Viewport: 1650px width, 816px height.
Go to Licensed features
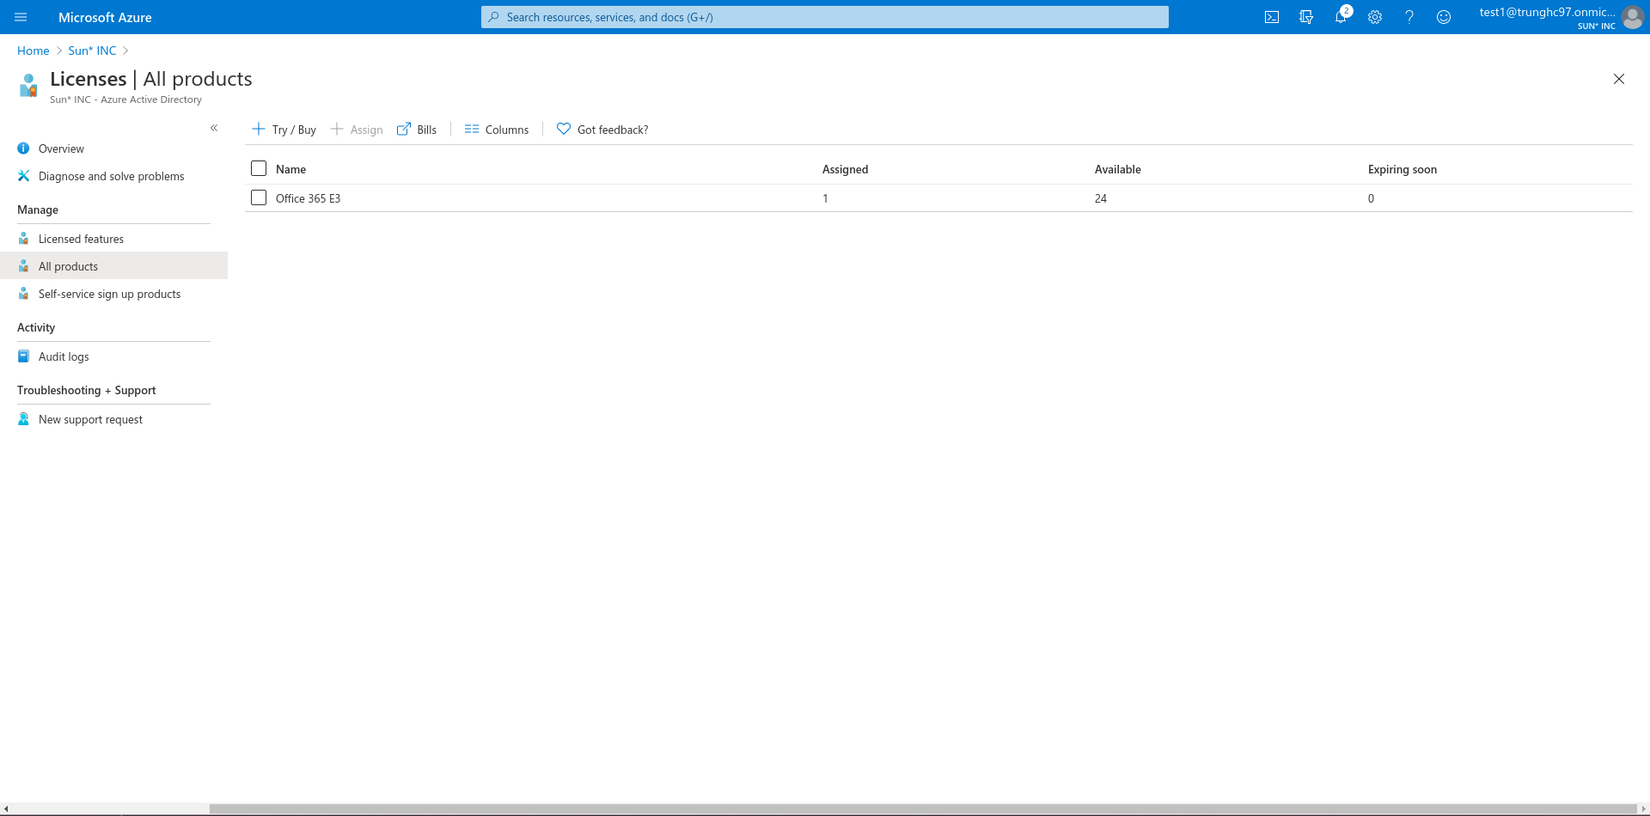81,239
